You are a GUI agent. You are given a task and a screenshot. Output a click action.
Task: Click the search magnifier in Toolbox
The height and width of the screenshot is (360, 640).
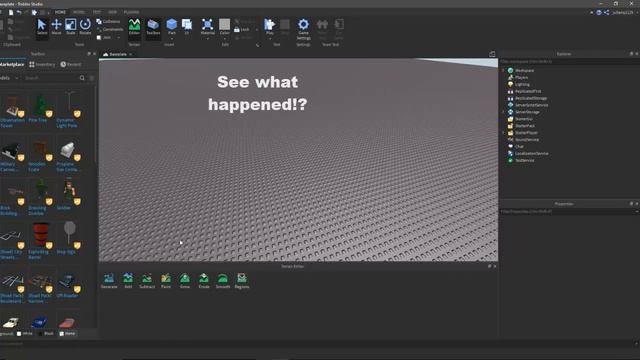tap(82, 78)
